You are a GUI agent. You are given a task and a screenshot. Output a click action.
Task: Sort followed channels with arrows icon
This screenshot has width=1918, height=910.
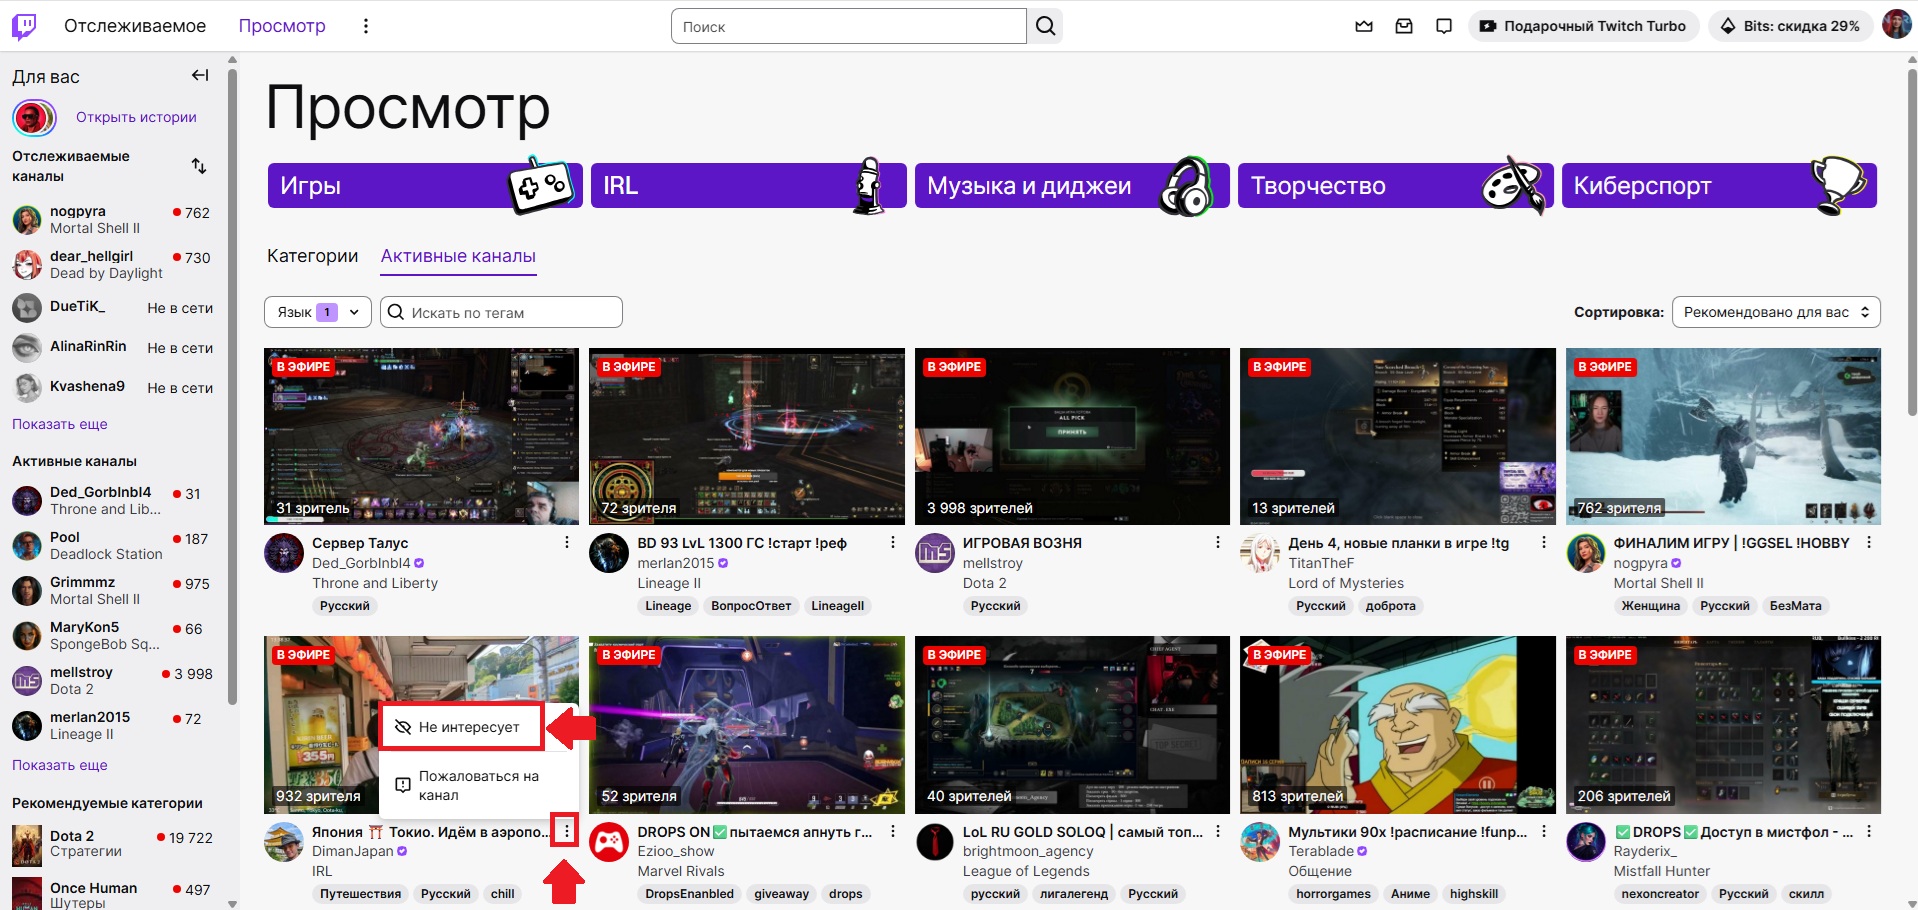199,166
